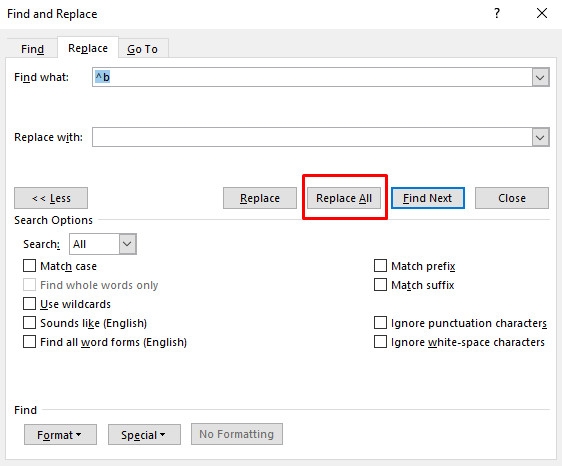Viewport: 562px width, 466px height.
Task: Expand the Find what history dropdown
Action: click(540, 77)
